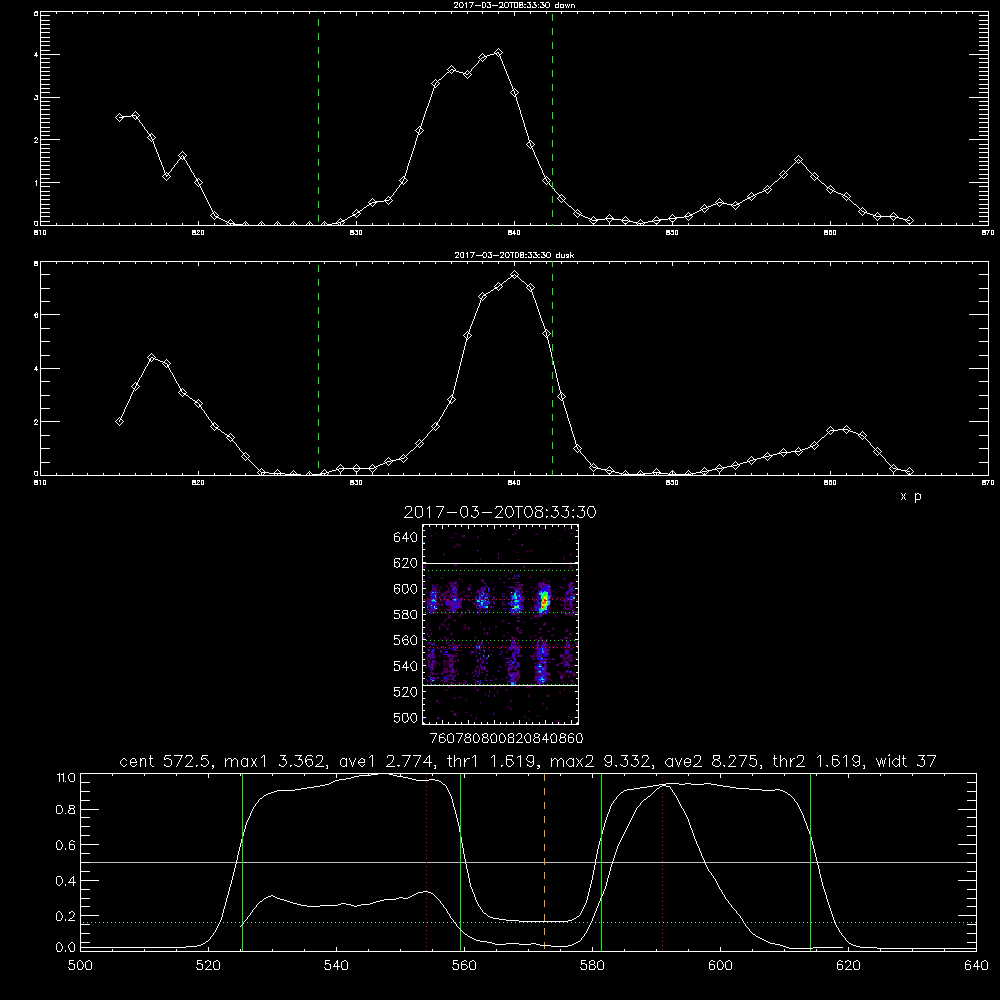1000x1000 pixels.
Task: Select the 'x p' axis label
Action: click(x=911, y=496)
